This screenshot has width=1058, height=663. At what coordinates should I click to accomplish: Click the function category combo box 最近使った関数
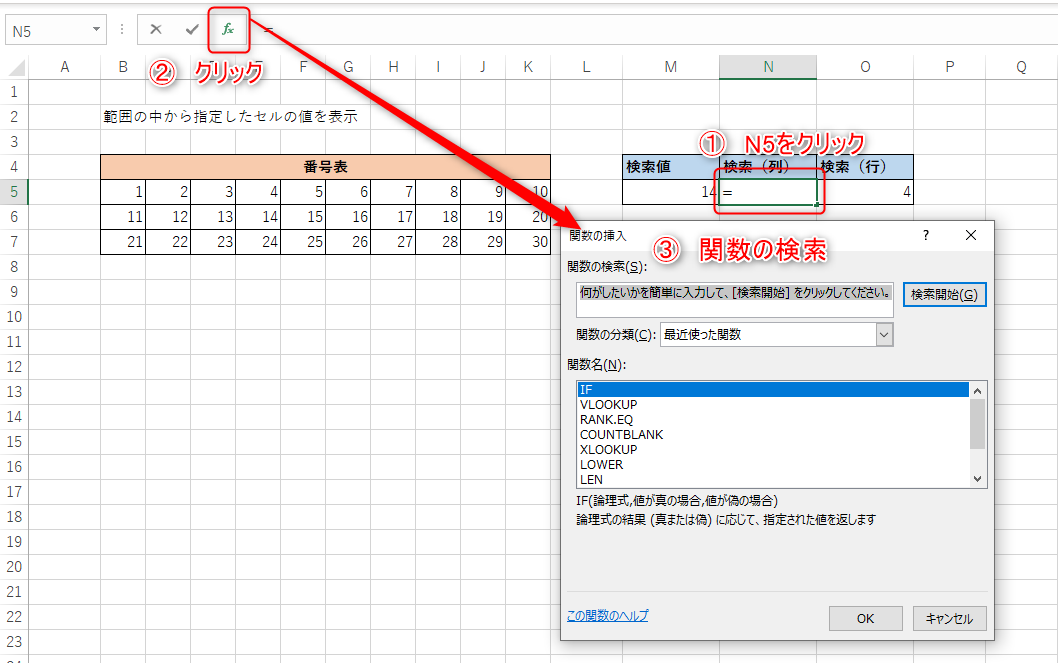click(776, 335)
